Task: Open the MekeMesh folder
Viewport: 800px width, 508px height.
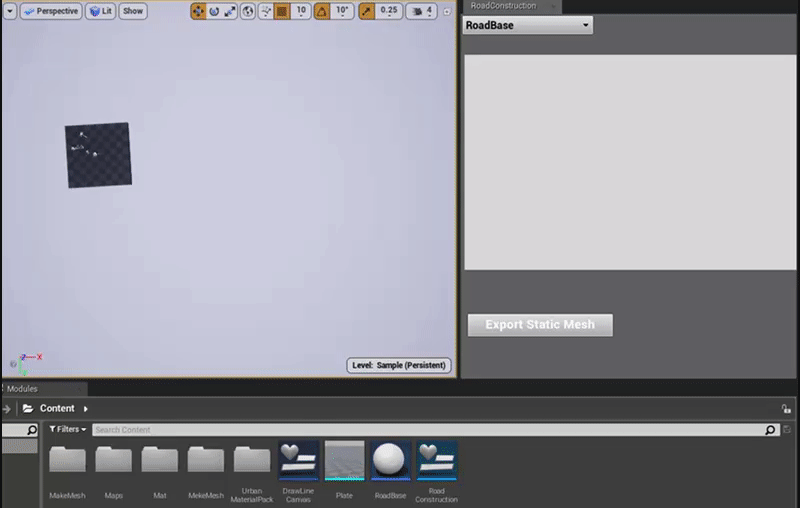Action: tap(206, 472)
